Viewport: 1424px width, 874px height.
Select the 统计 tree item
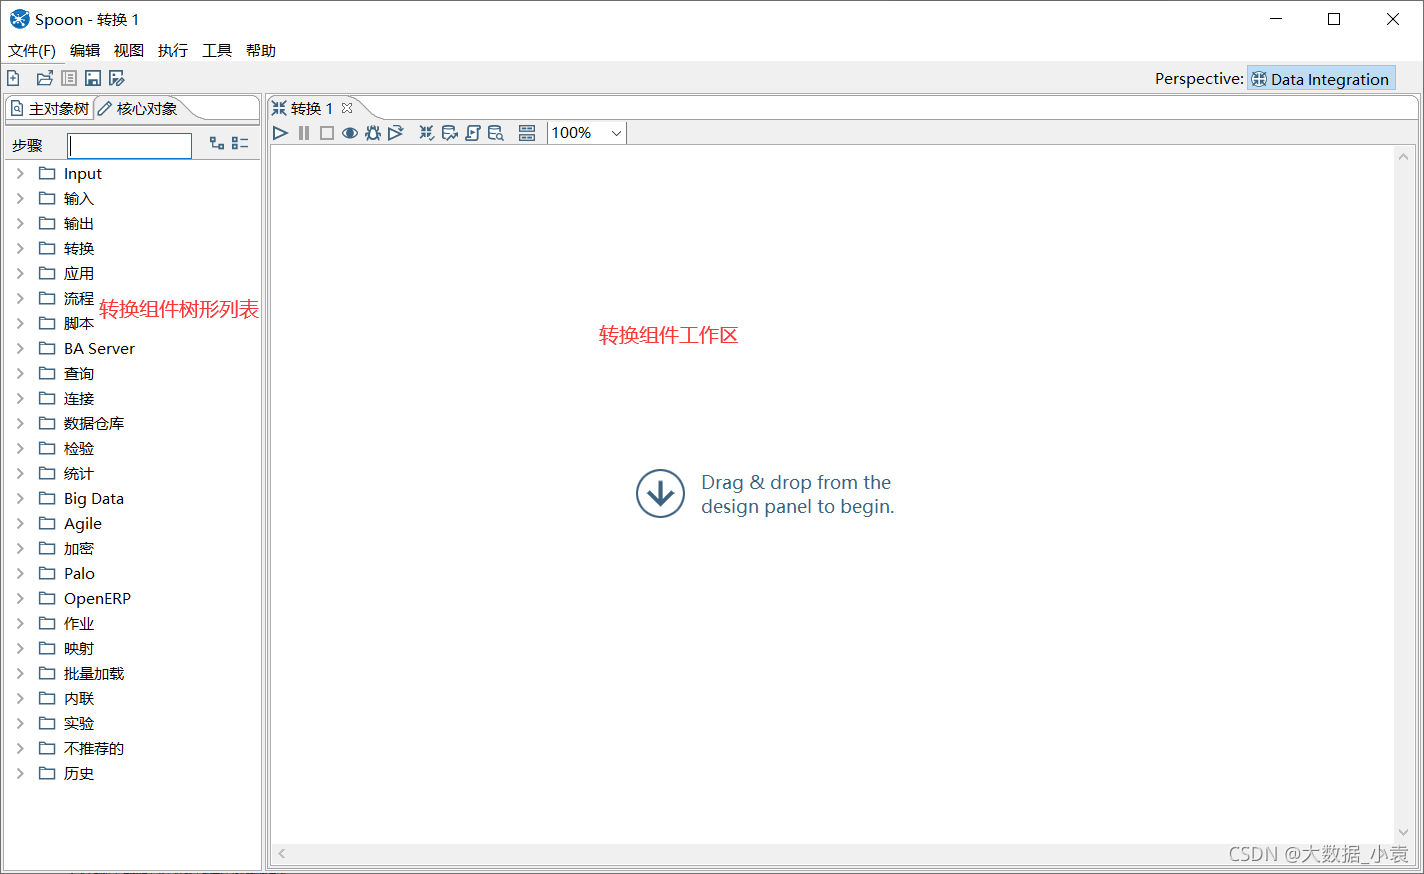[x=79, y=474]
